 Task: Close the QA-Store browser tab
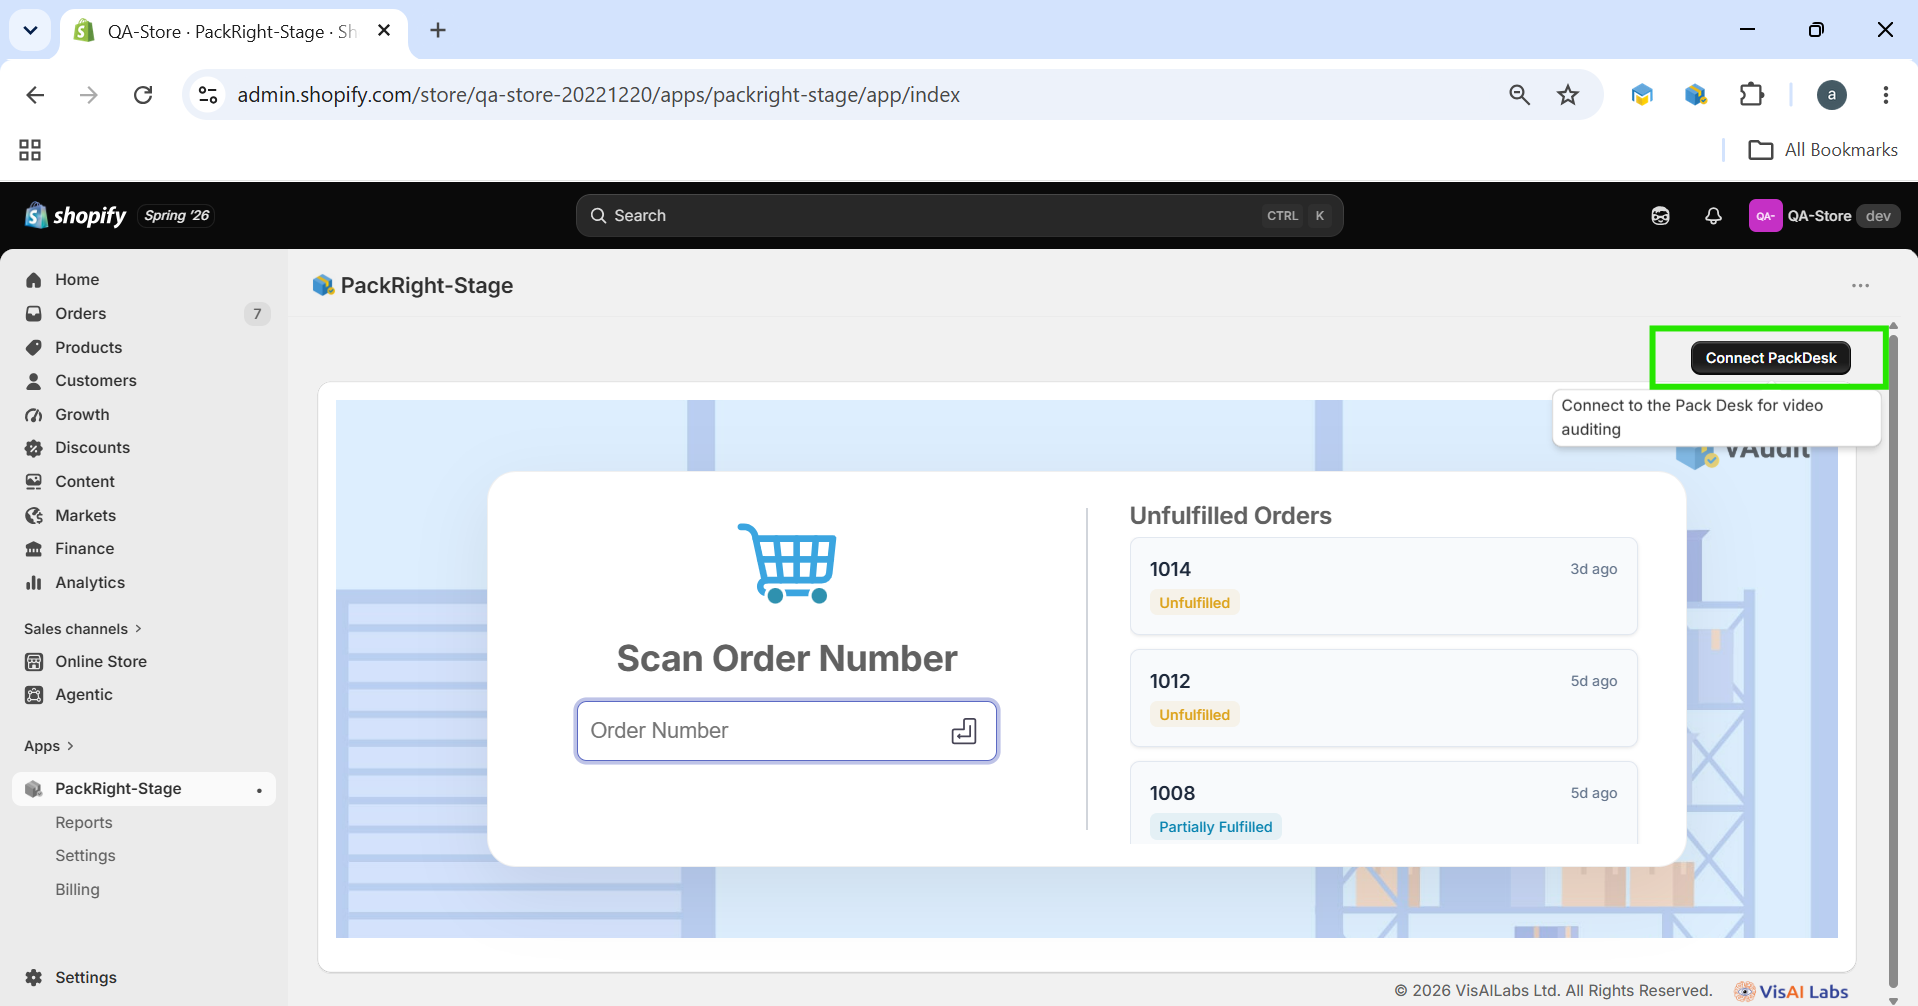[x=384, y=31]
